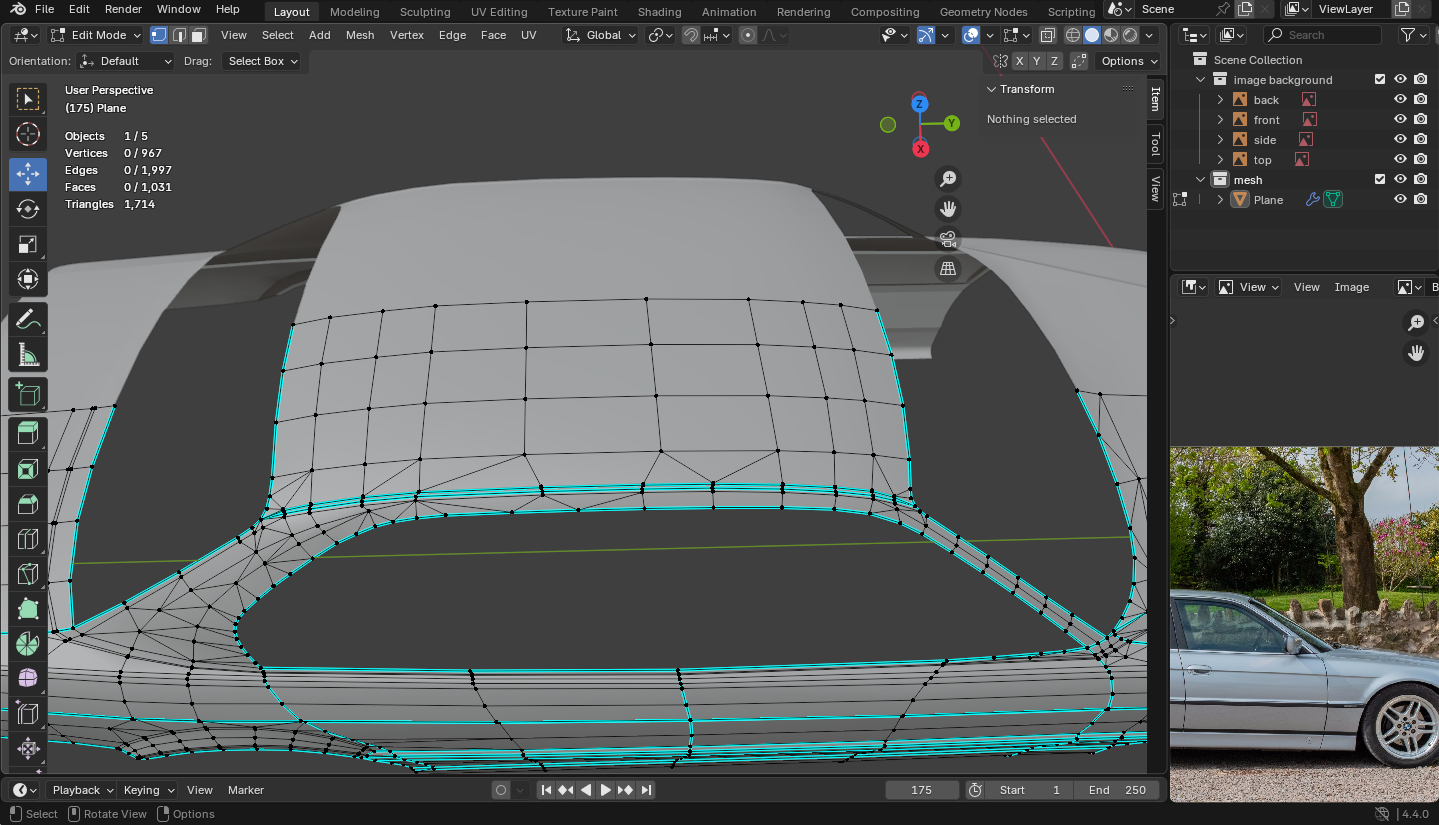Switch to the Sculpting workspace tab
The image size is (1439, 825).
click(x=425, y=12)
